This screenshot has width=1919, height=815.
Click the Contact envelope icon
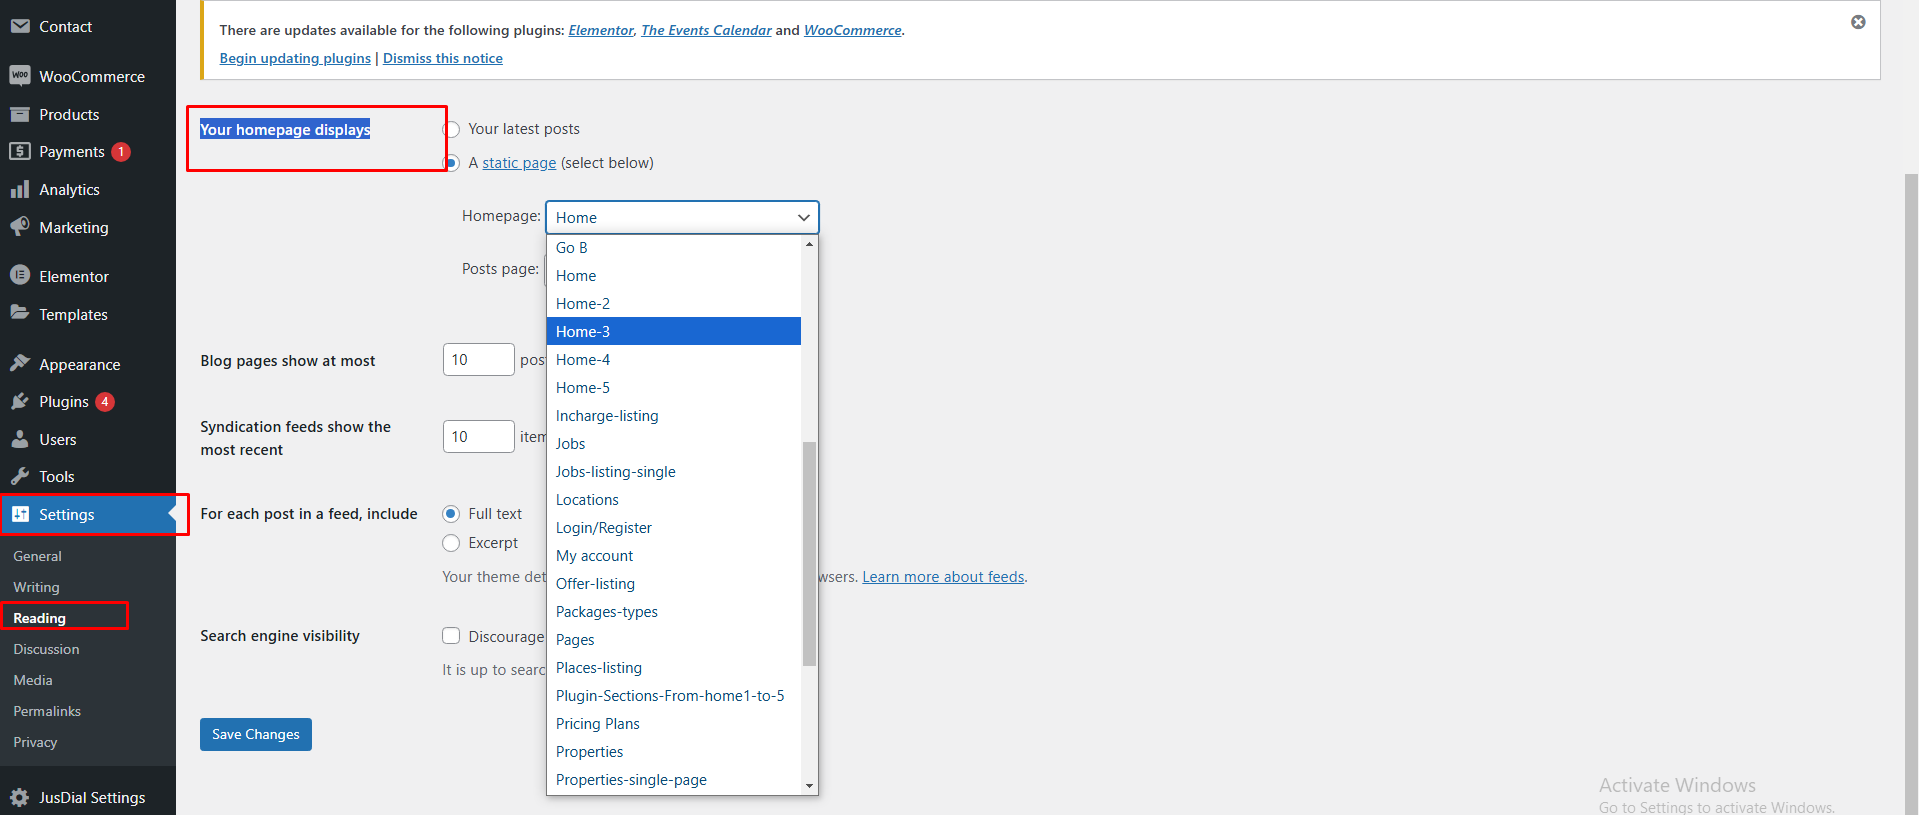click(20, 26)
